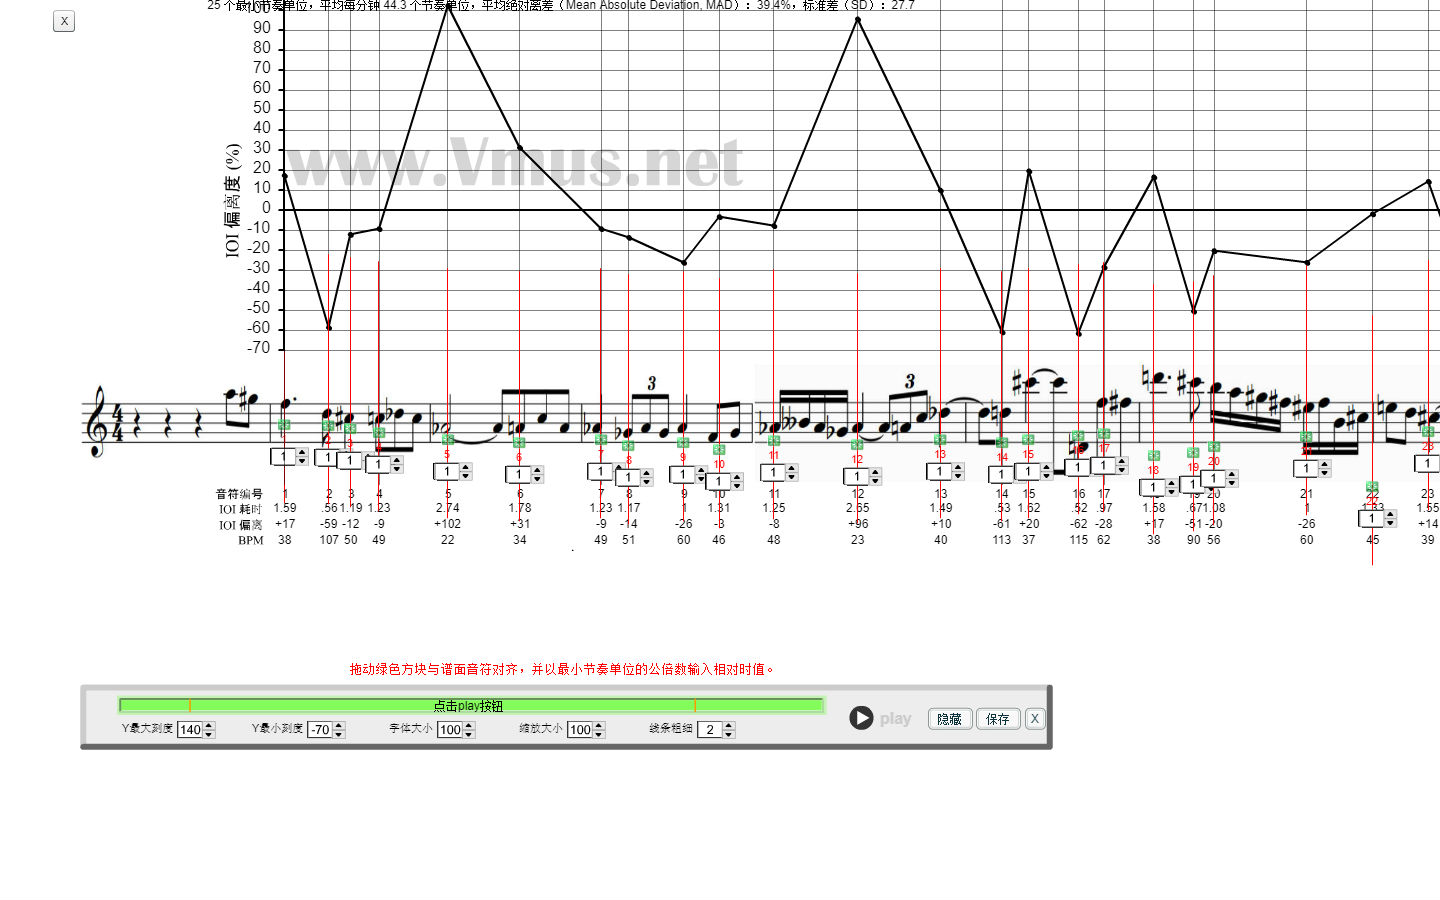Select the green marker block for note 10
Image resolution: width=1440 pixels, height=900 pixels.
point(718,450)
